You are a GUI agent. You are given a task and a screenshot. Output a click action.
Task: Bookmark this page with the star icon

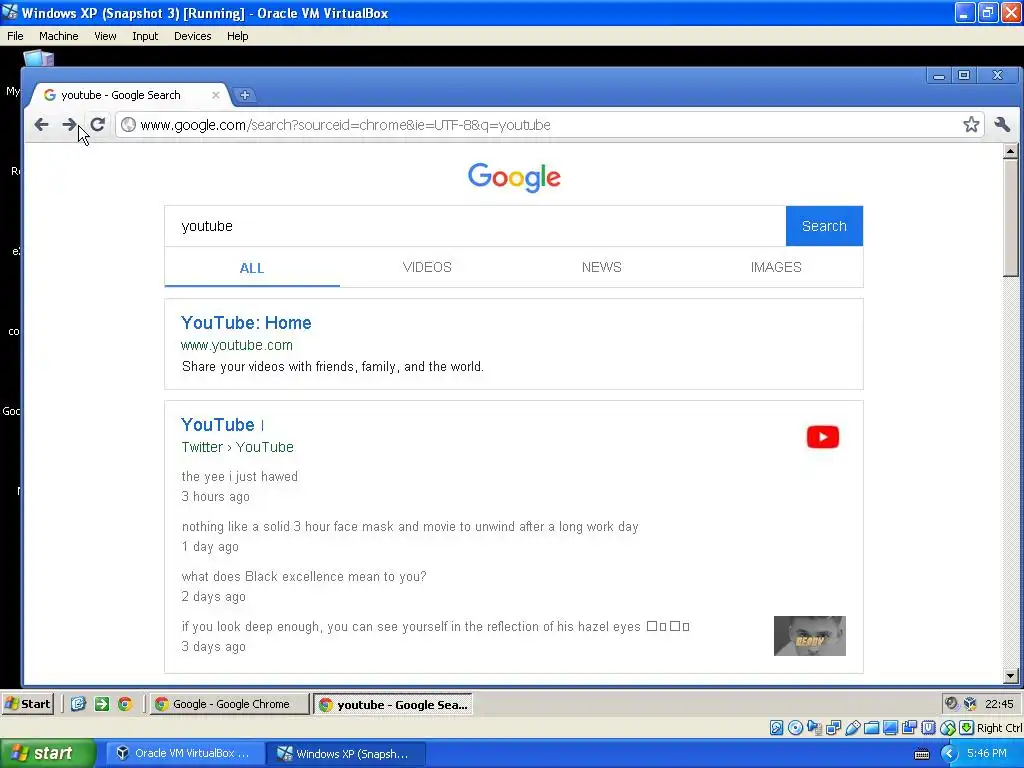(971, 125)
